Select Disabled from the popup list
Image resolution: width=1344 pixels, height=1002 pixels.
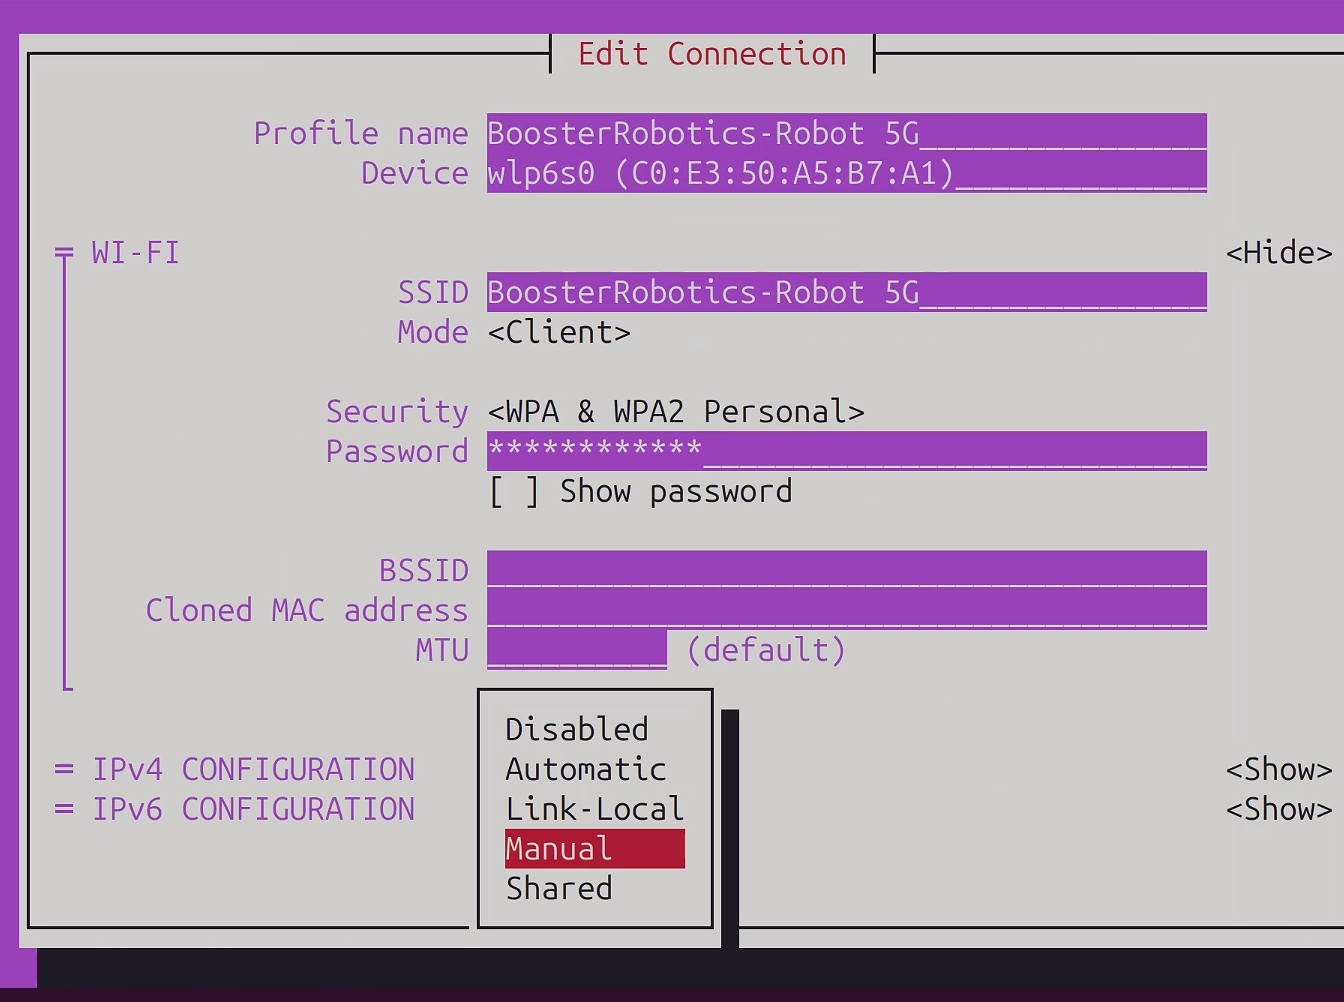(x=577, y=729)
